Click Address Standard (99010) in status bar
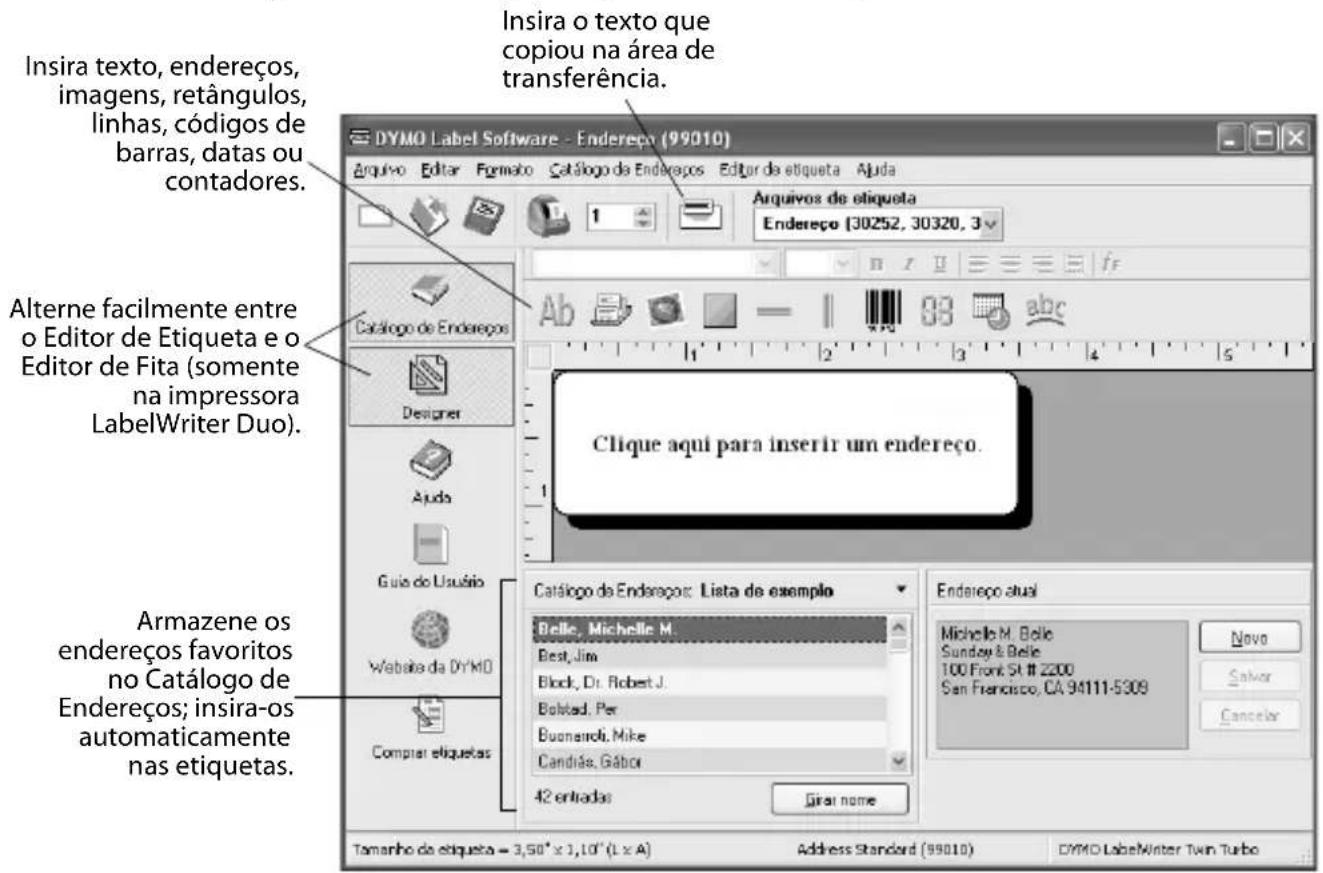Viewport: 1323px width, 873px height. pos(886,849)
